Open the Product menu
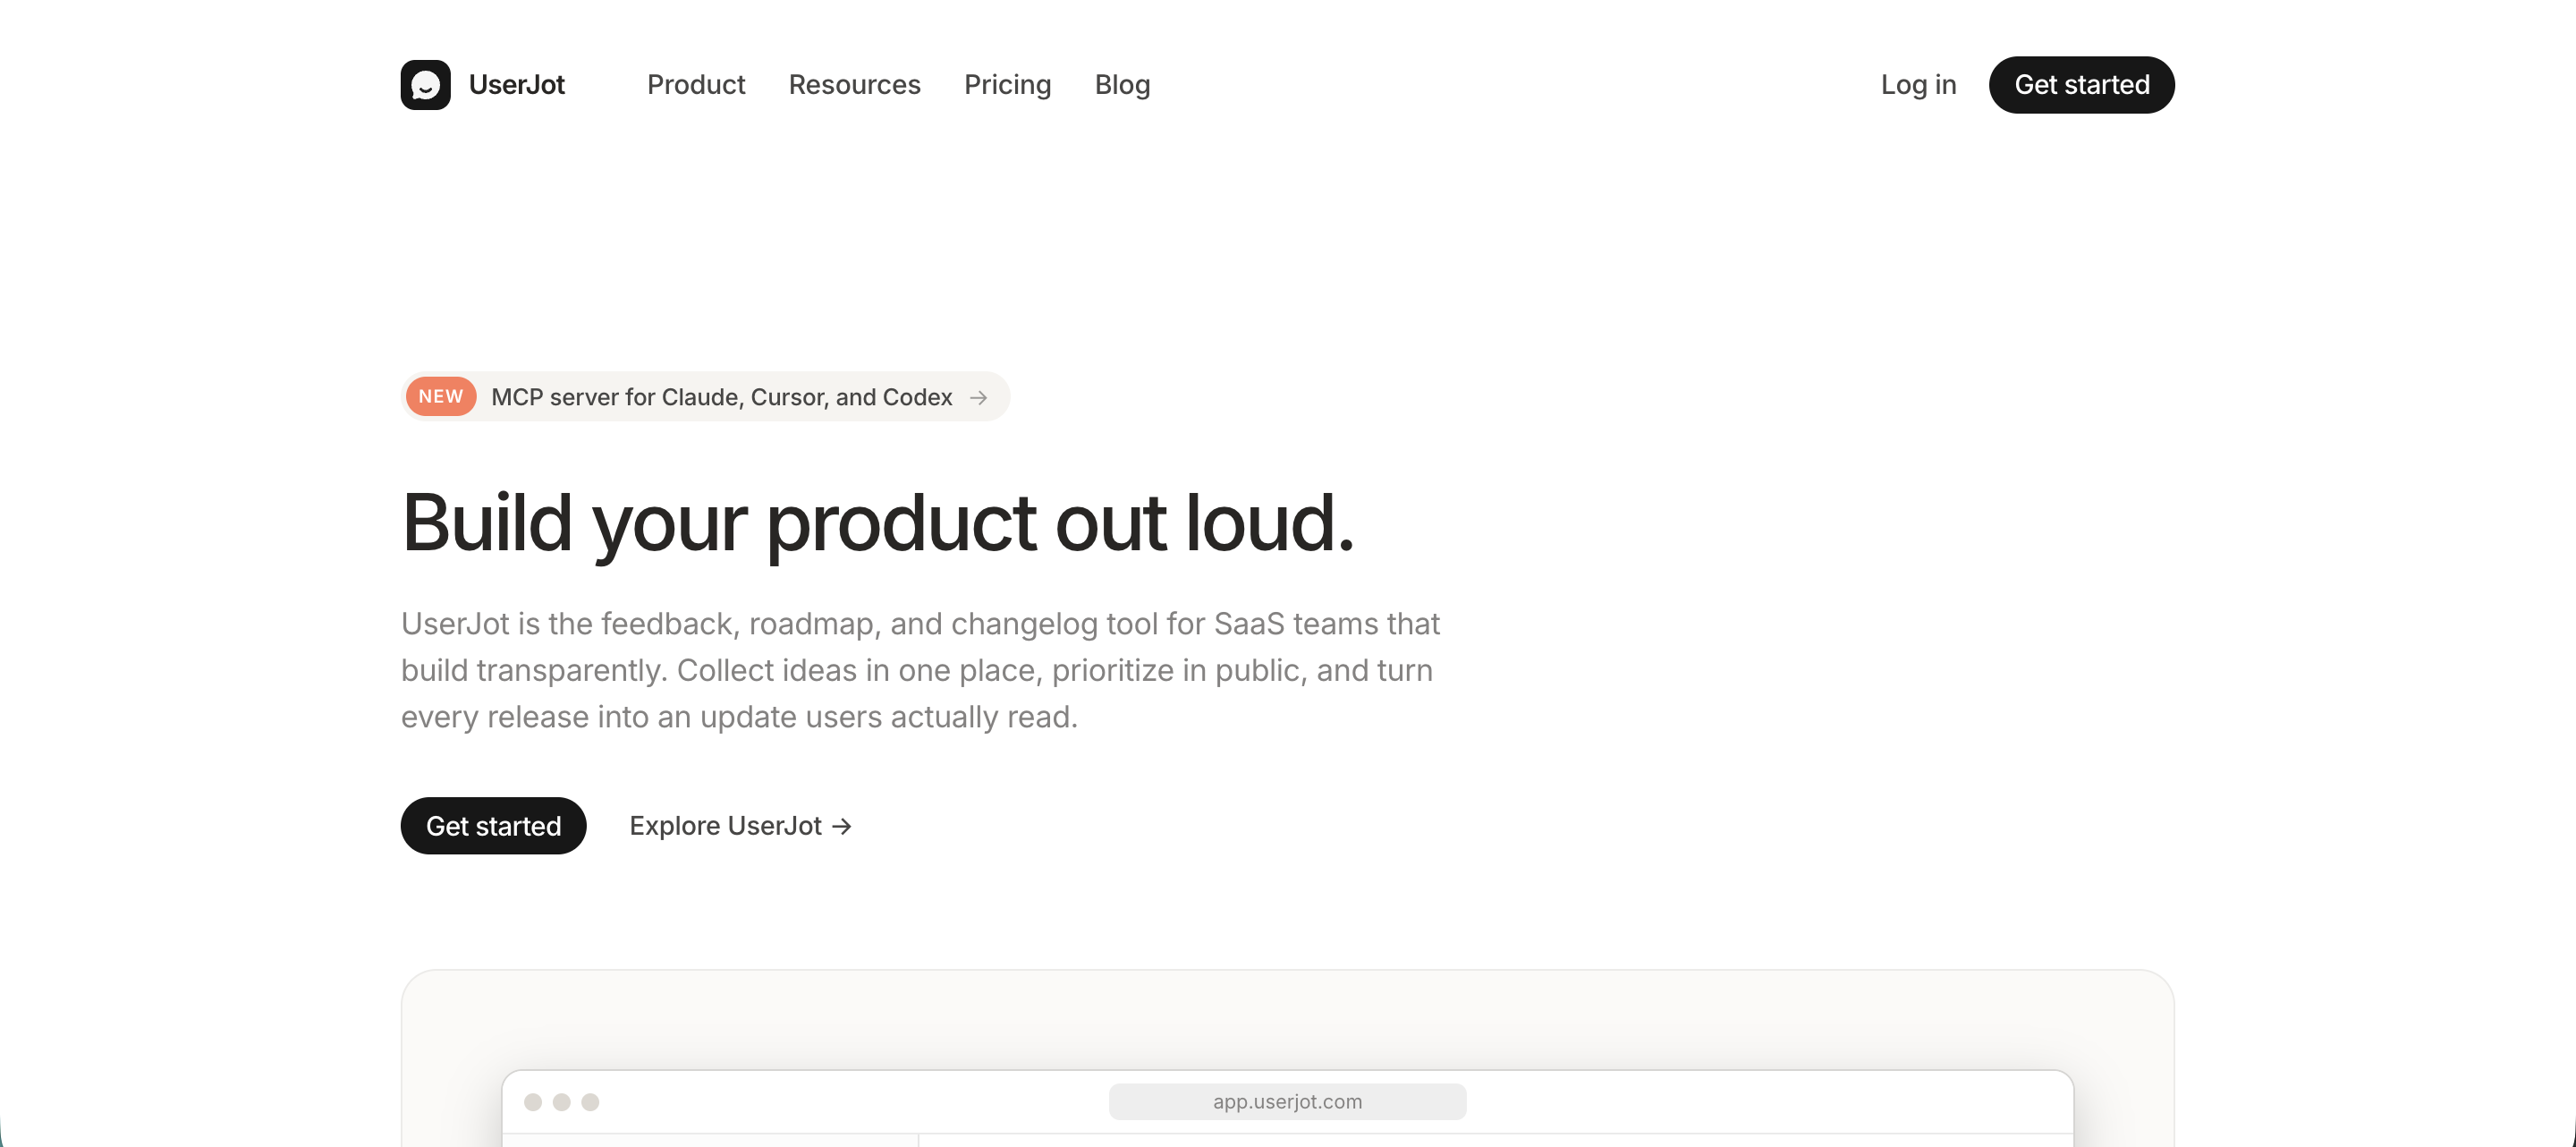2576x1147 pixels. (696, 85)
